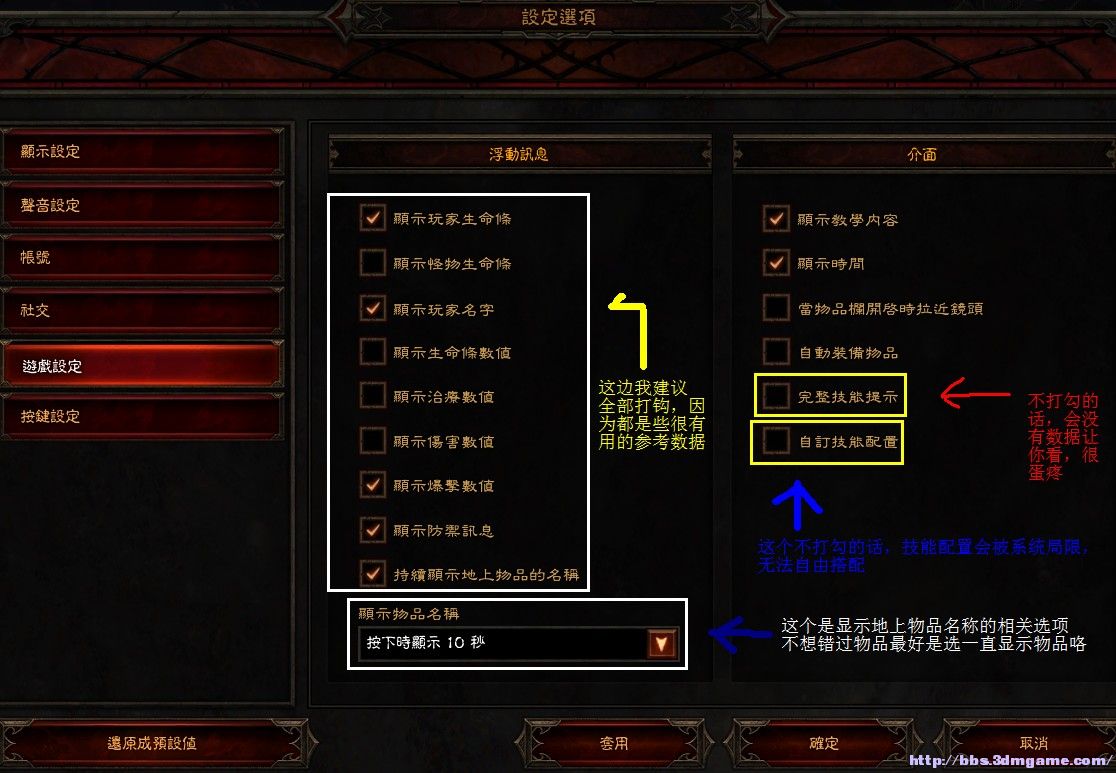Enable 顯示怪物生命條 checkbox

(373, 263)
